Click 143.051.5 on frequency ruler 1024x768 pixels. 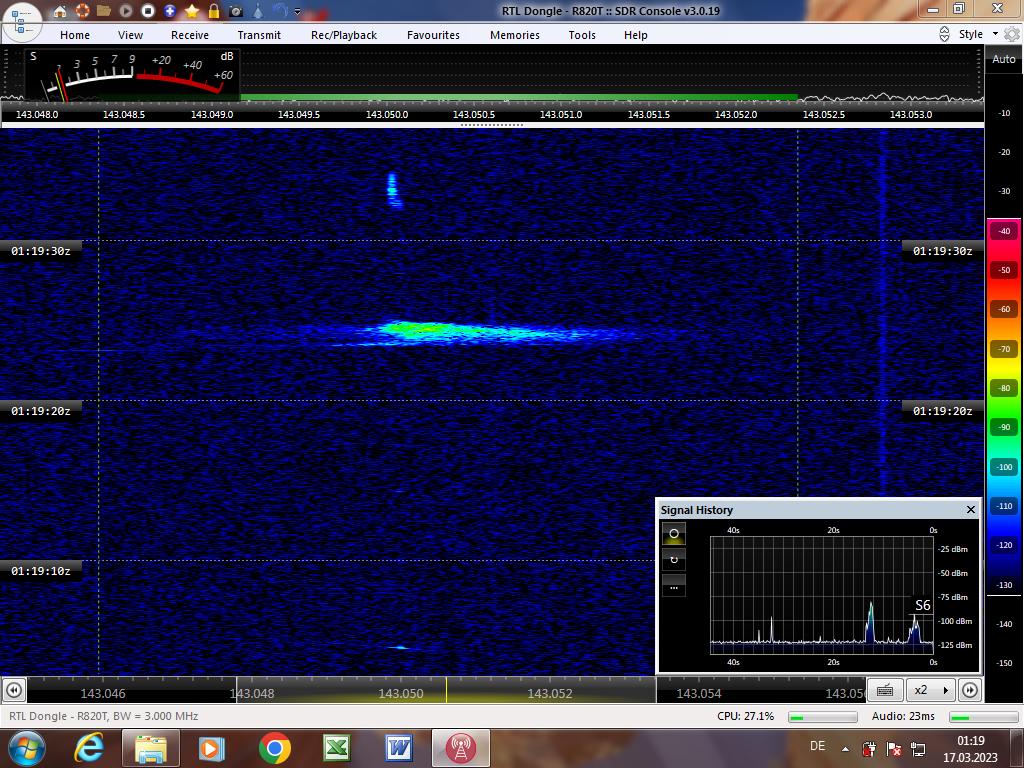tap(648, 114)
